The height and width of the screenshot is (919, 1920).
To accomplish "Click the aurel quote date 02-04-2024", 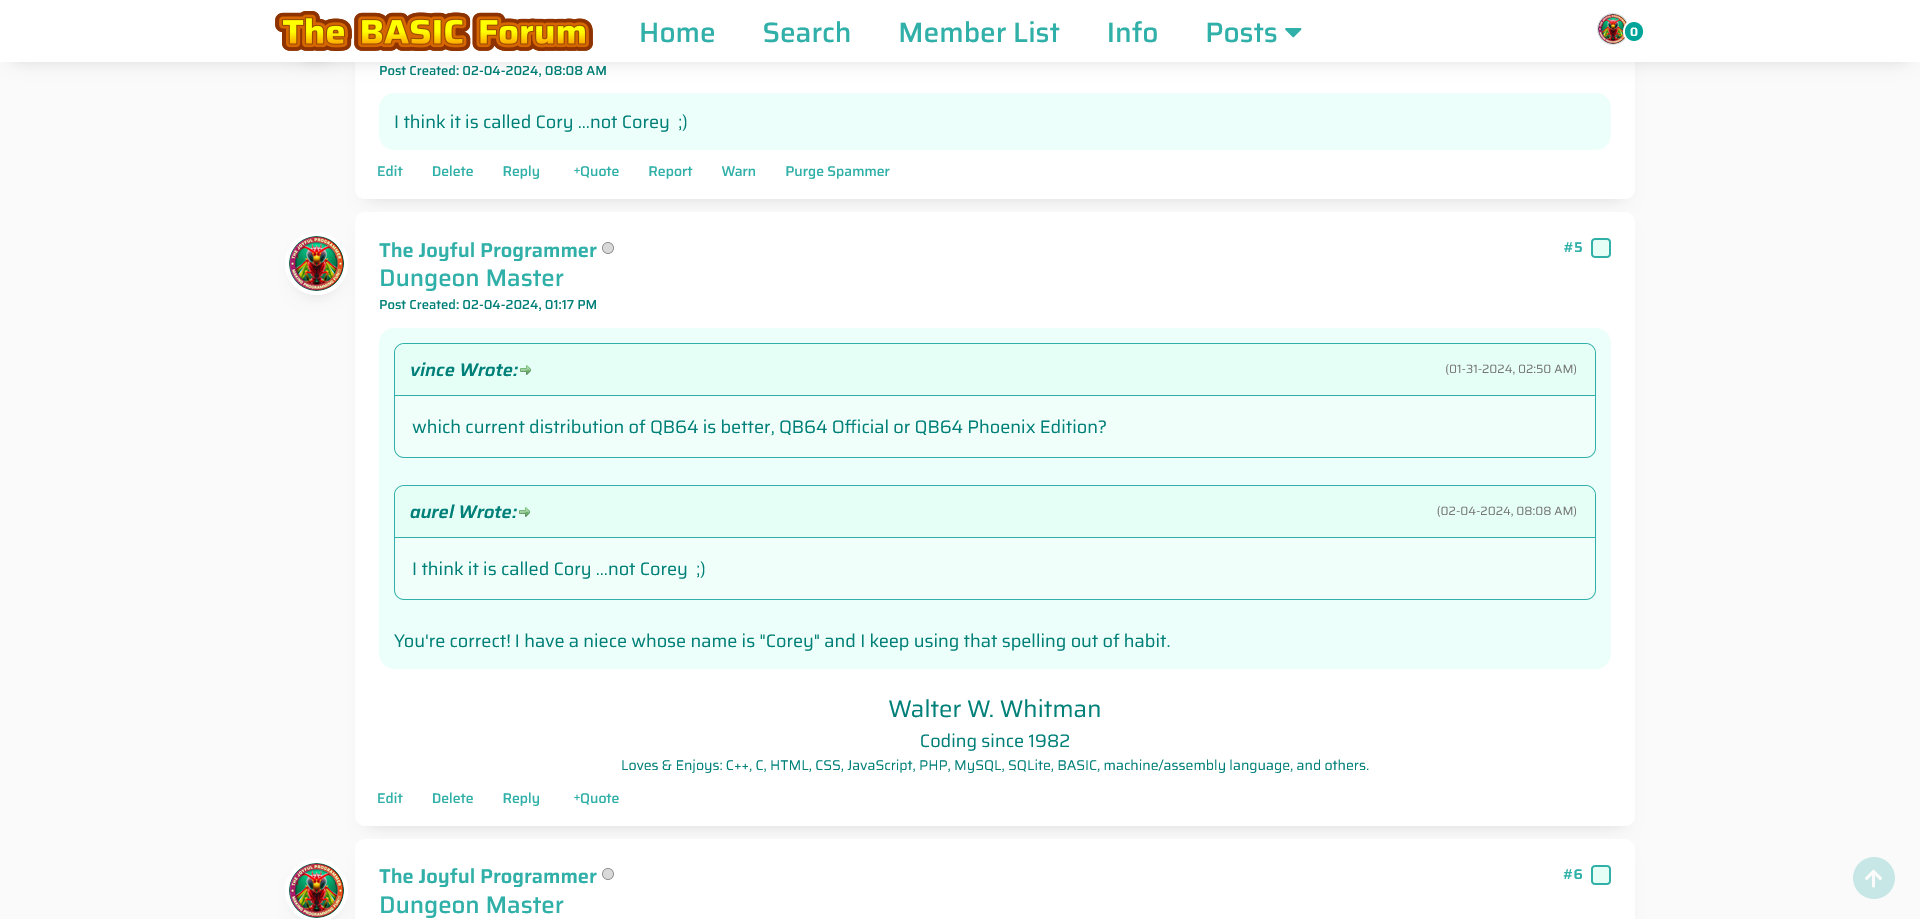I will click(1506, 511).
